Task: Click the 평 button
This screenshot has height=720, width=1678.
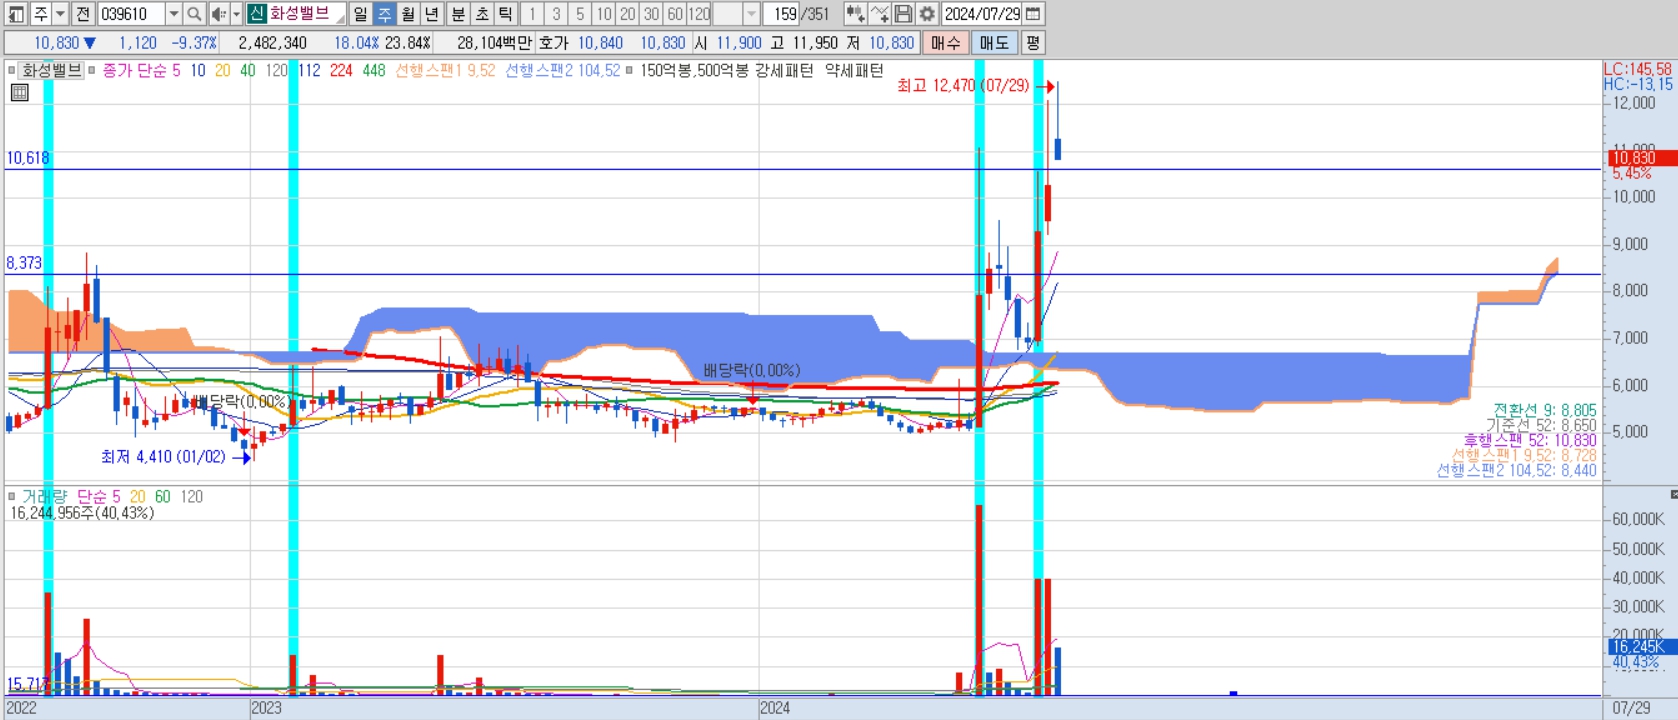Action: coord(1033,43)
